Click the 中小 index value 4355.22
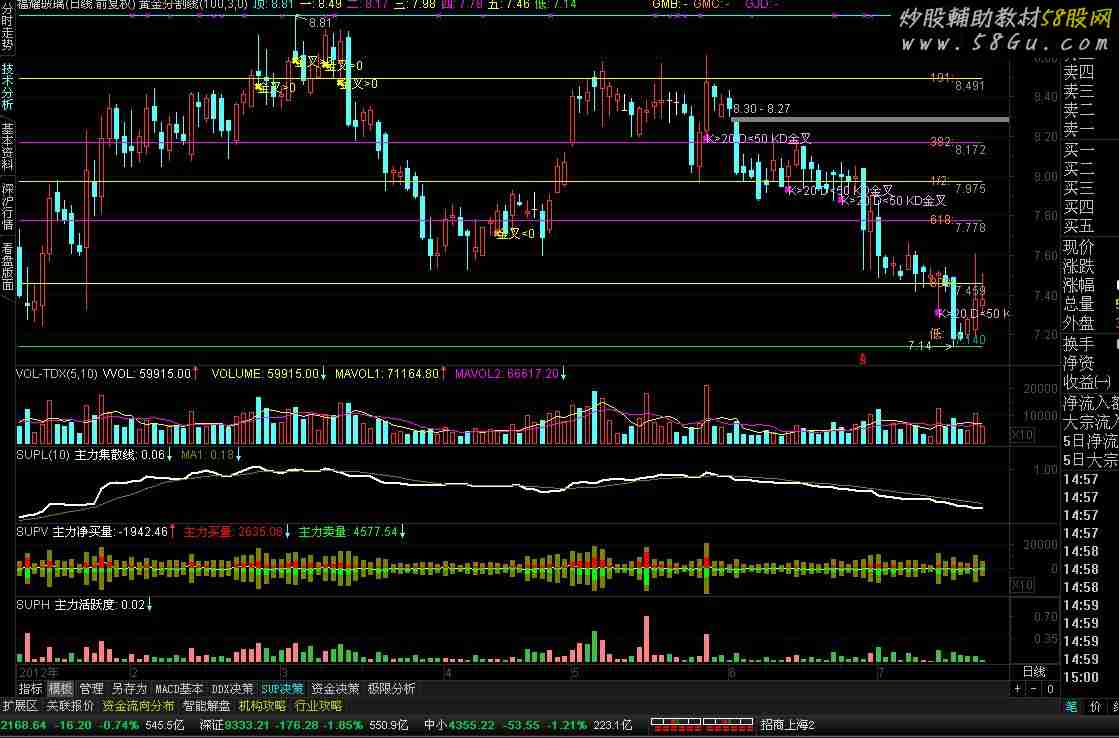The height and width of the screenshot is (738, 1119). pyautogui.click(x=471, y=725)
